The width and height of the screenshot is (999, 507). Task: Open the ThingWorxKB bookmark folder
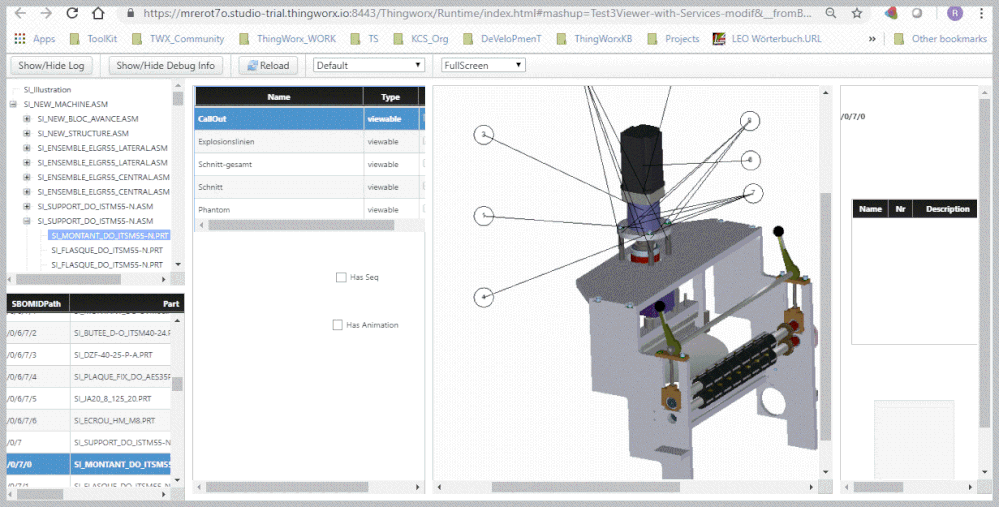[x=594, y=39]
